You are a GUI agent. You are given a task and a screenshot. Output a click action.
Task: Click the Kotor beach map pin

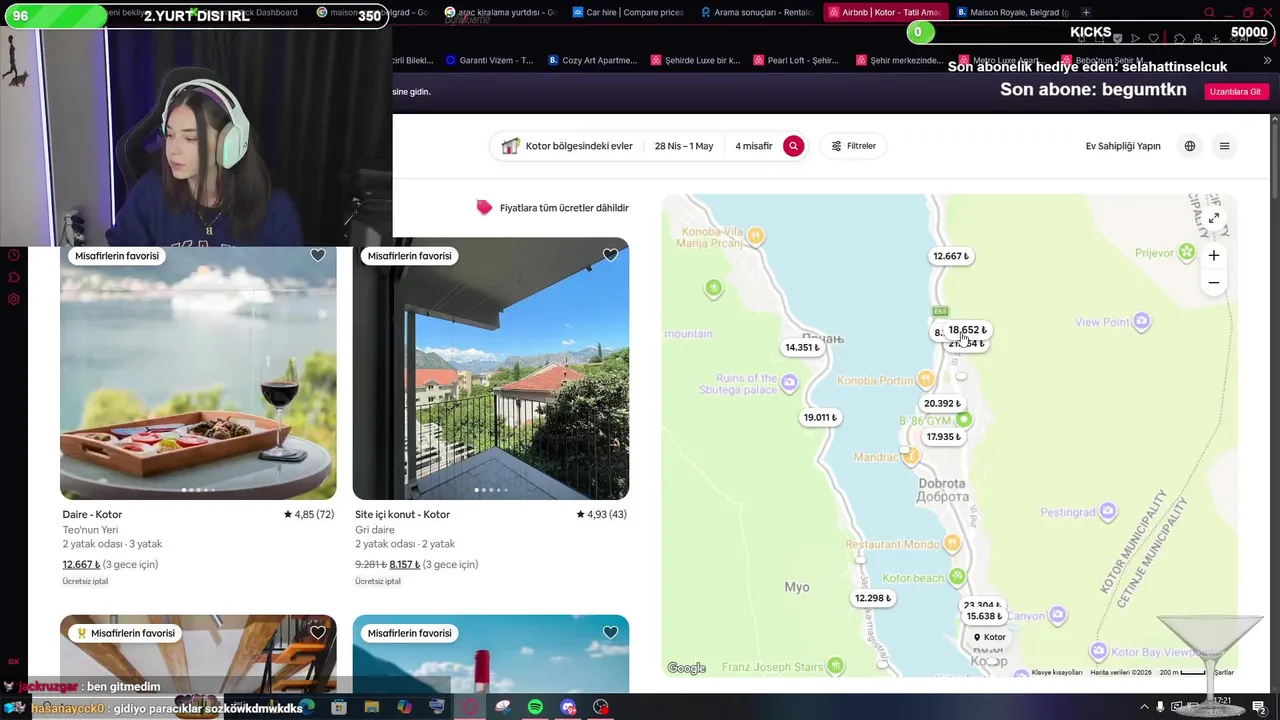[x=958, y=576]
